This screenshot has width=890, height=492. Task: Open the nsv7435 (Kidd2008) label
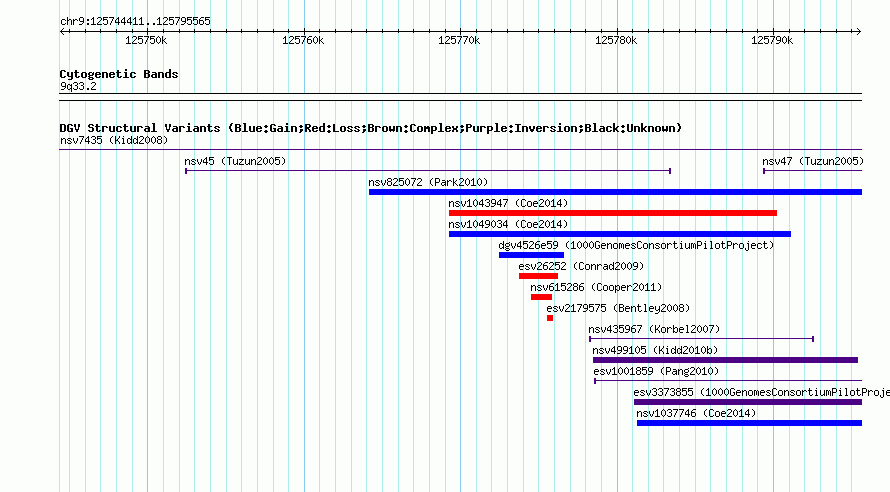pos(114,140)
